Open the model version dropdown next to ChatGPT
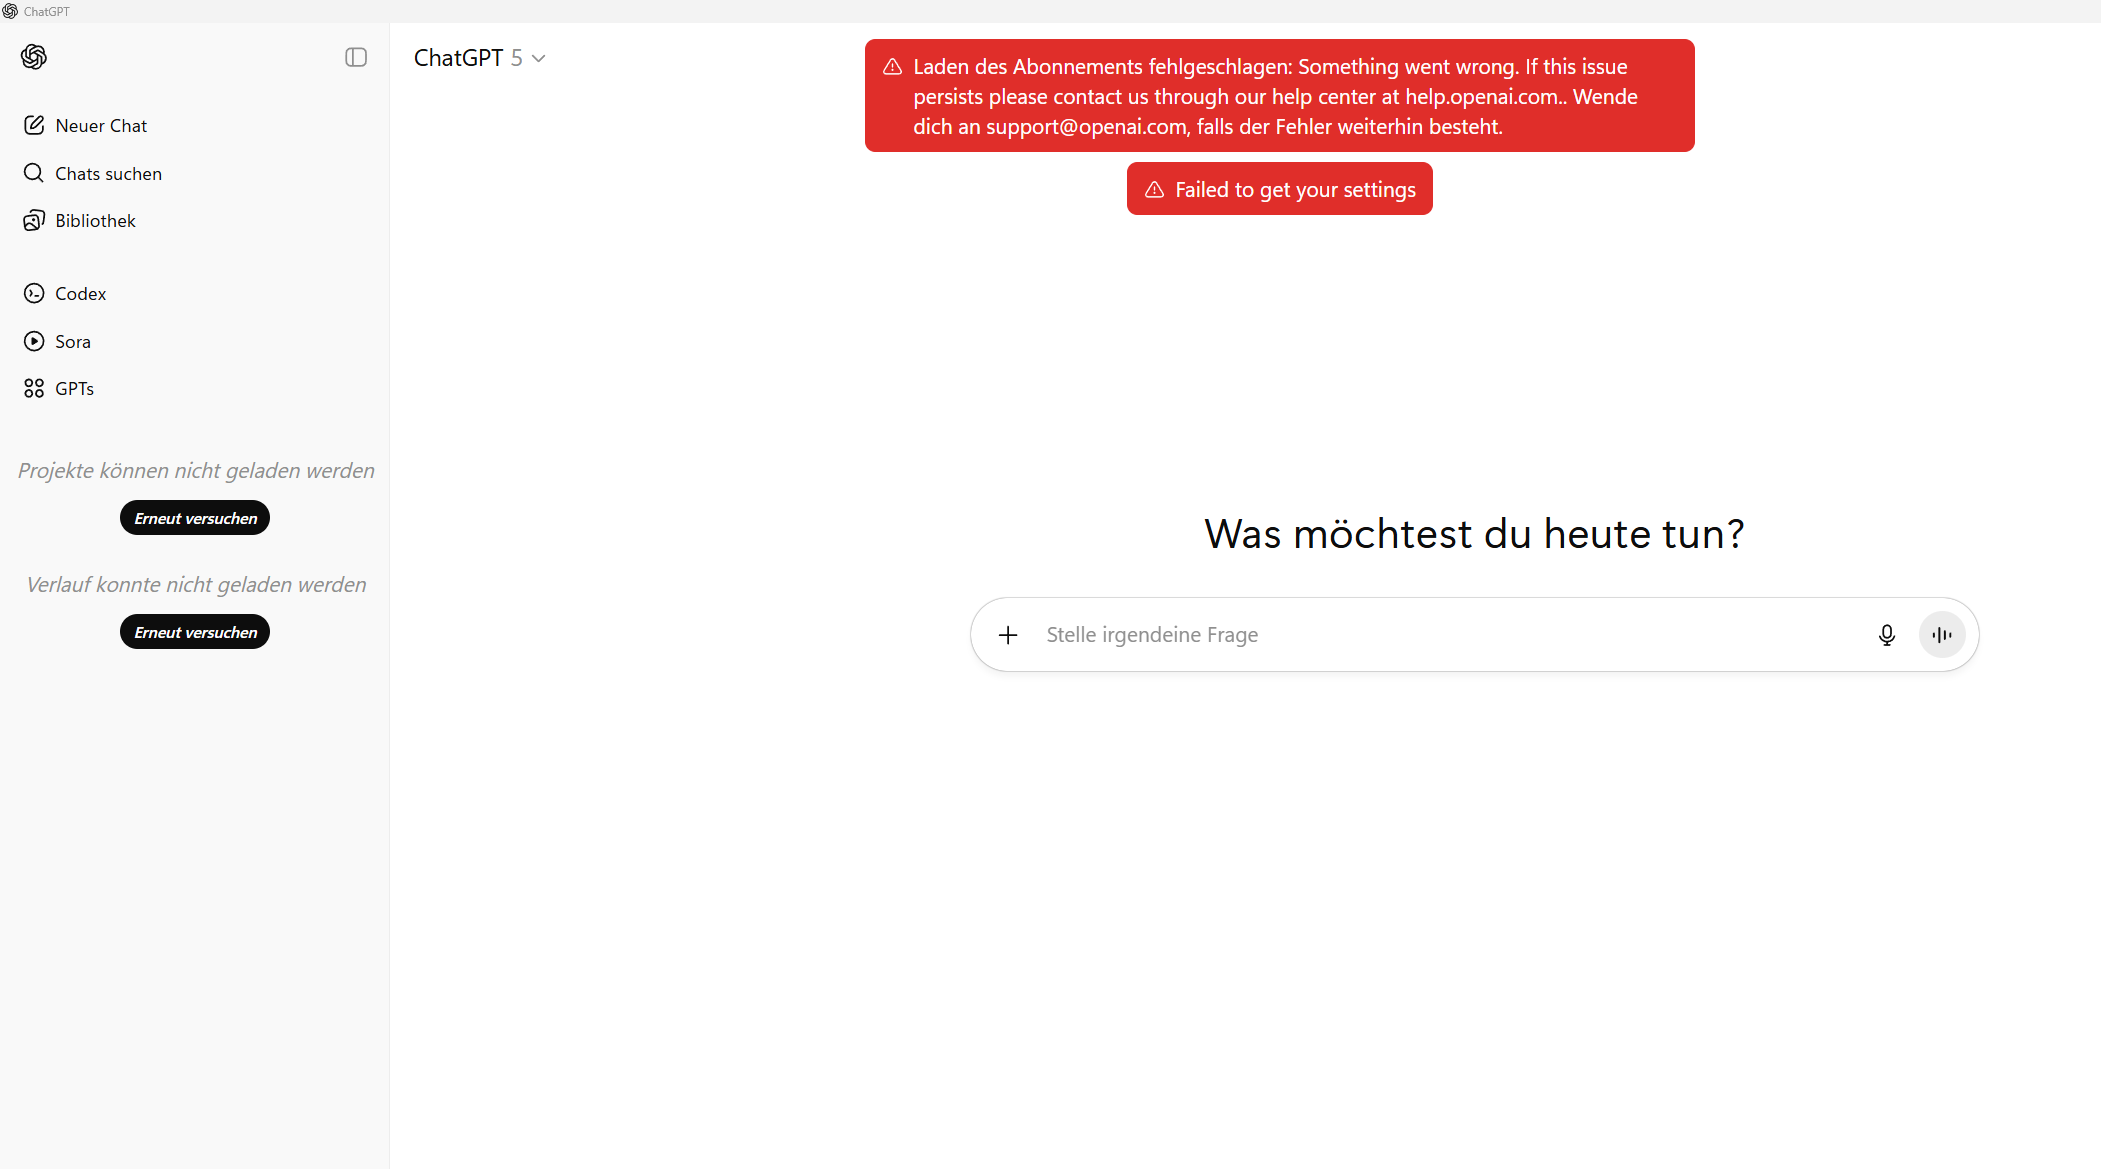Viewport: 2101px width, 1169px height. [x=538, y=58]
